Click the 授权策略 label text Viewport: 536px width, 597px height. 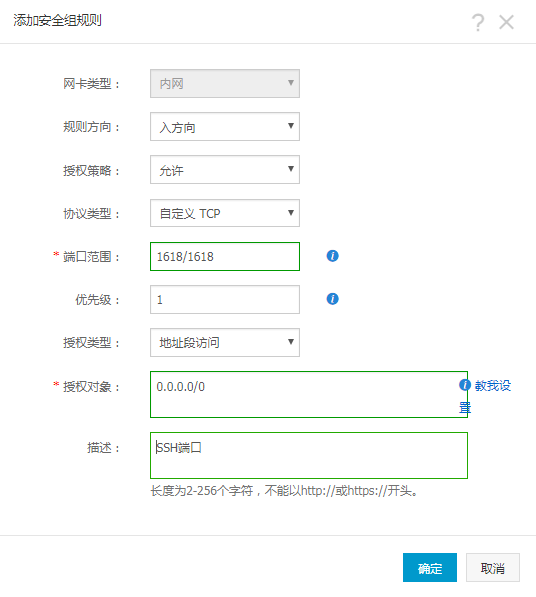coord(91,170)
